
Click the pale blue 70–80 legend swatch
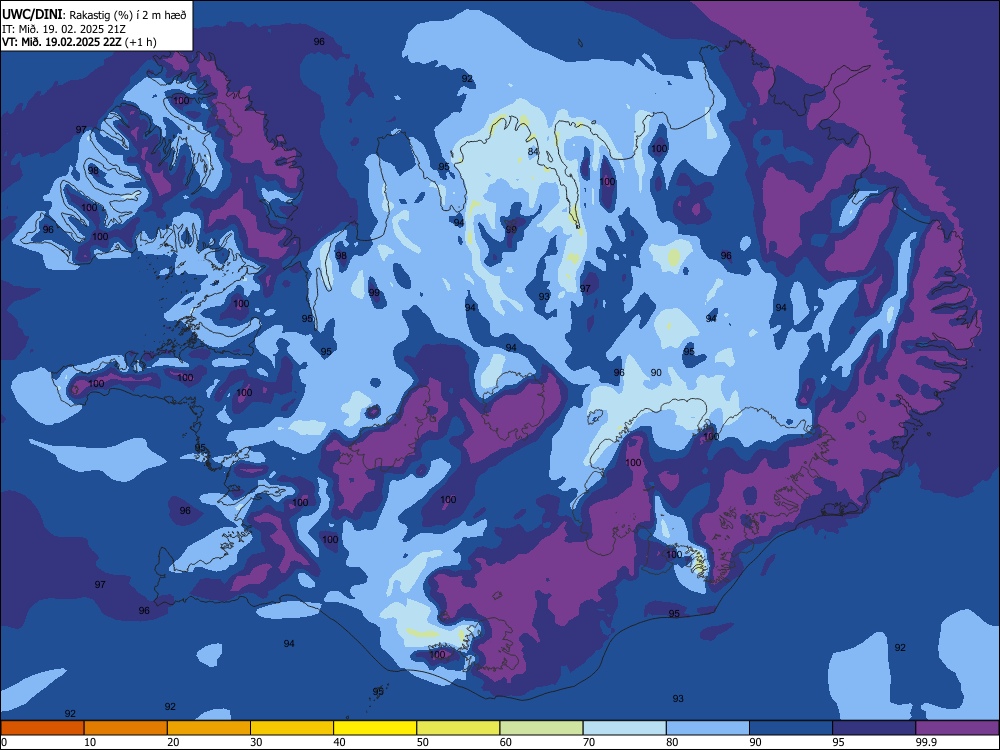coord(625,728)
